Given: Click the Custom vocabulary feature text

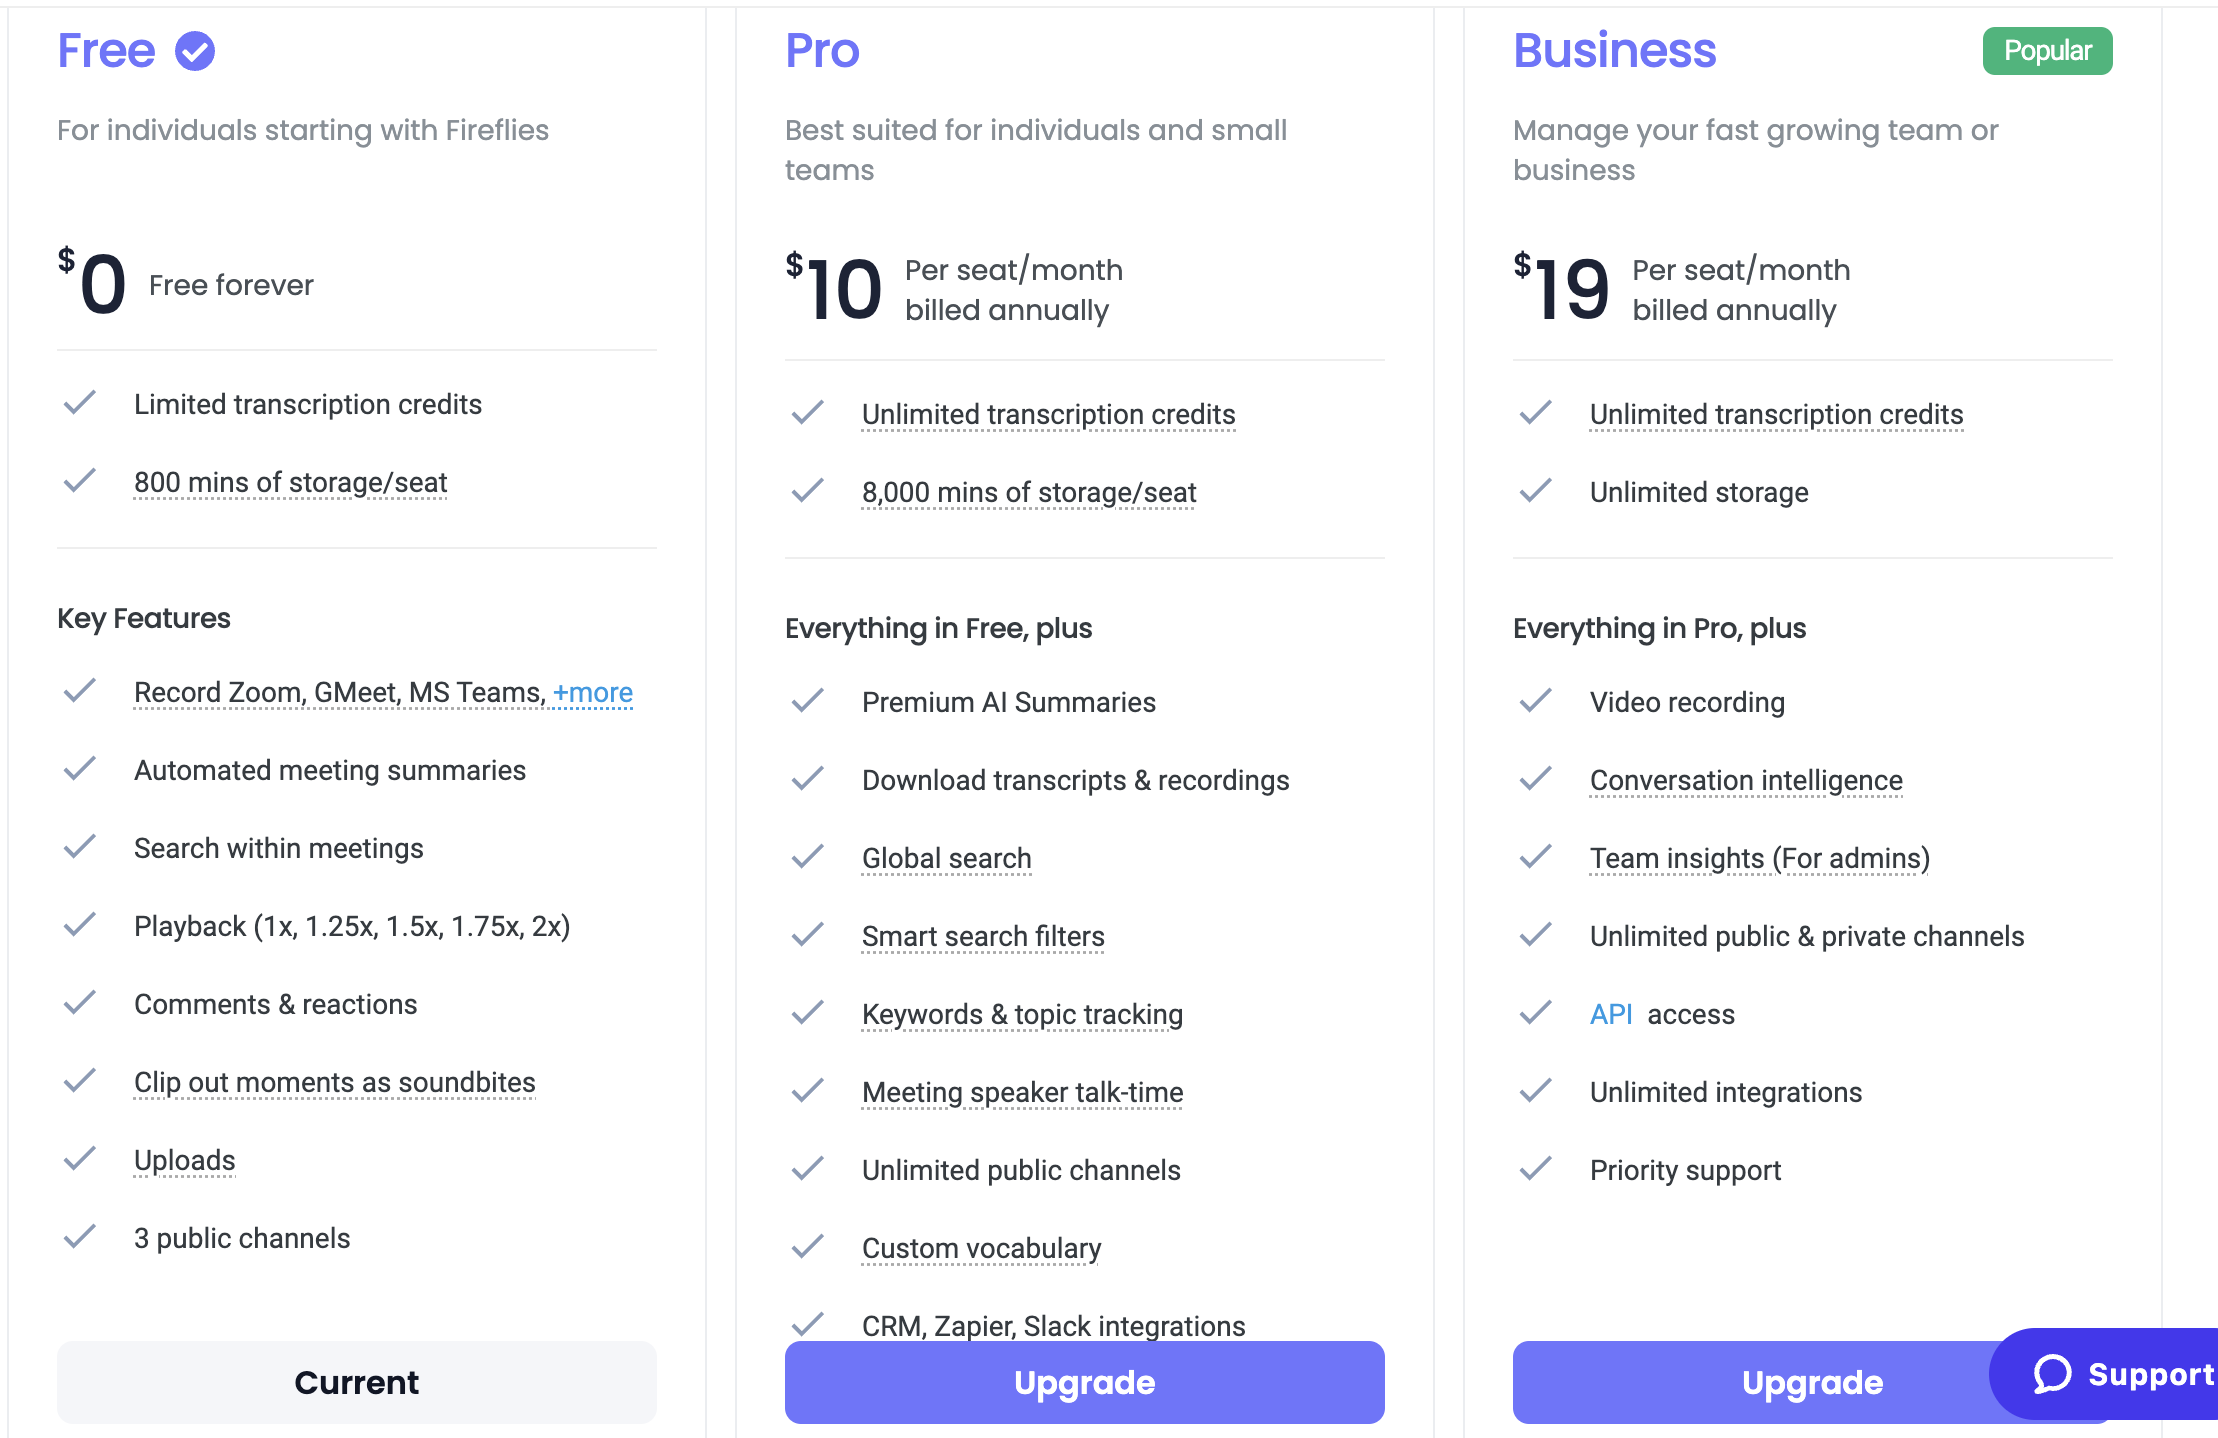Looking at the screenshot, I should pyautogui.click(x=981, y=1248).
